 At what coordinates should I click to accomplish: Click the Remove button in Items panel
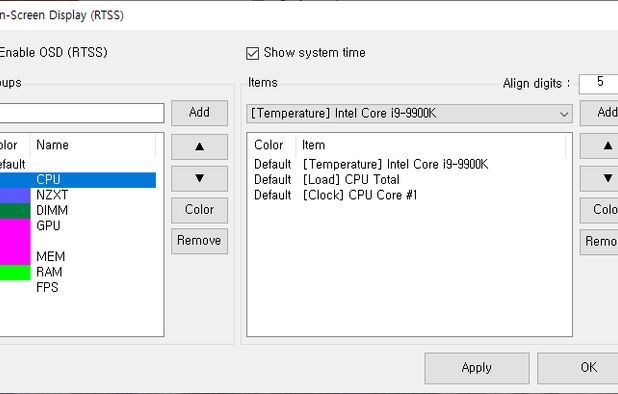tap(599, 241)
